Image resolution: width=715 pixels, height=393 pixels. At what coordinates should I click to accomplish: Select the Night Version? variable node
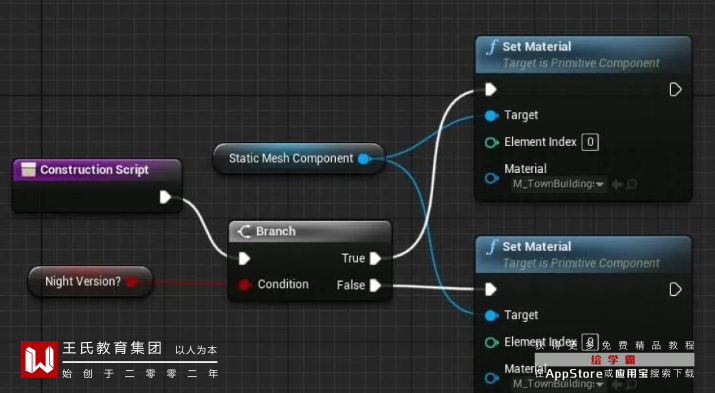[90, 281]
